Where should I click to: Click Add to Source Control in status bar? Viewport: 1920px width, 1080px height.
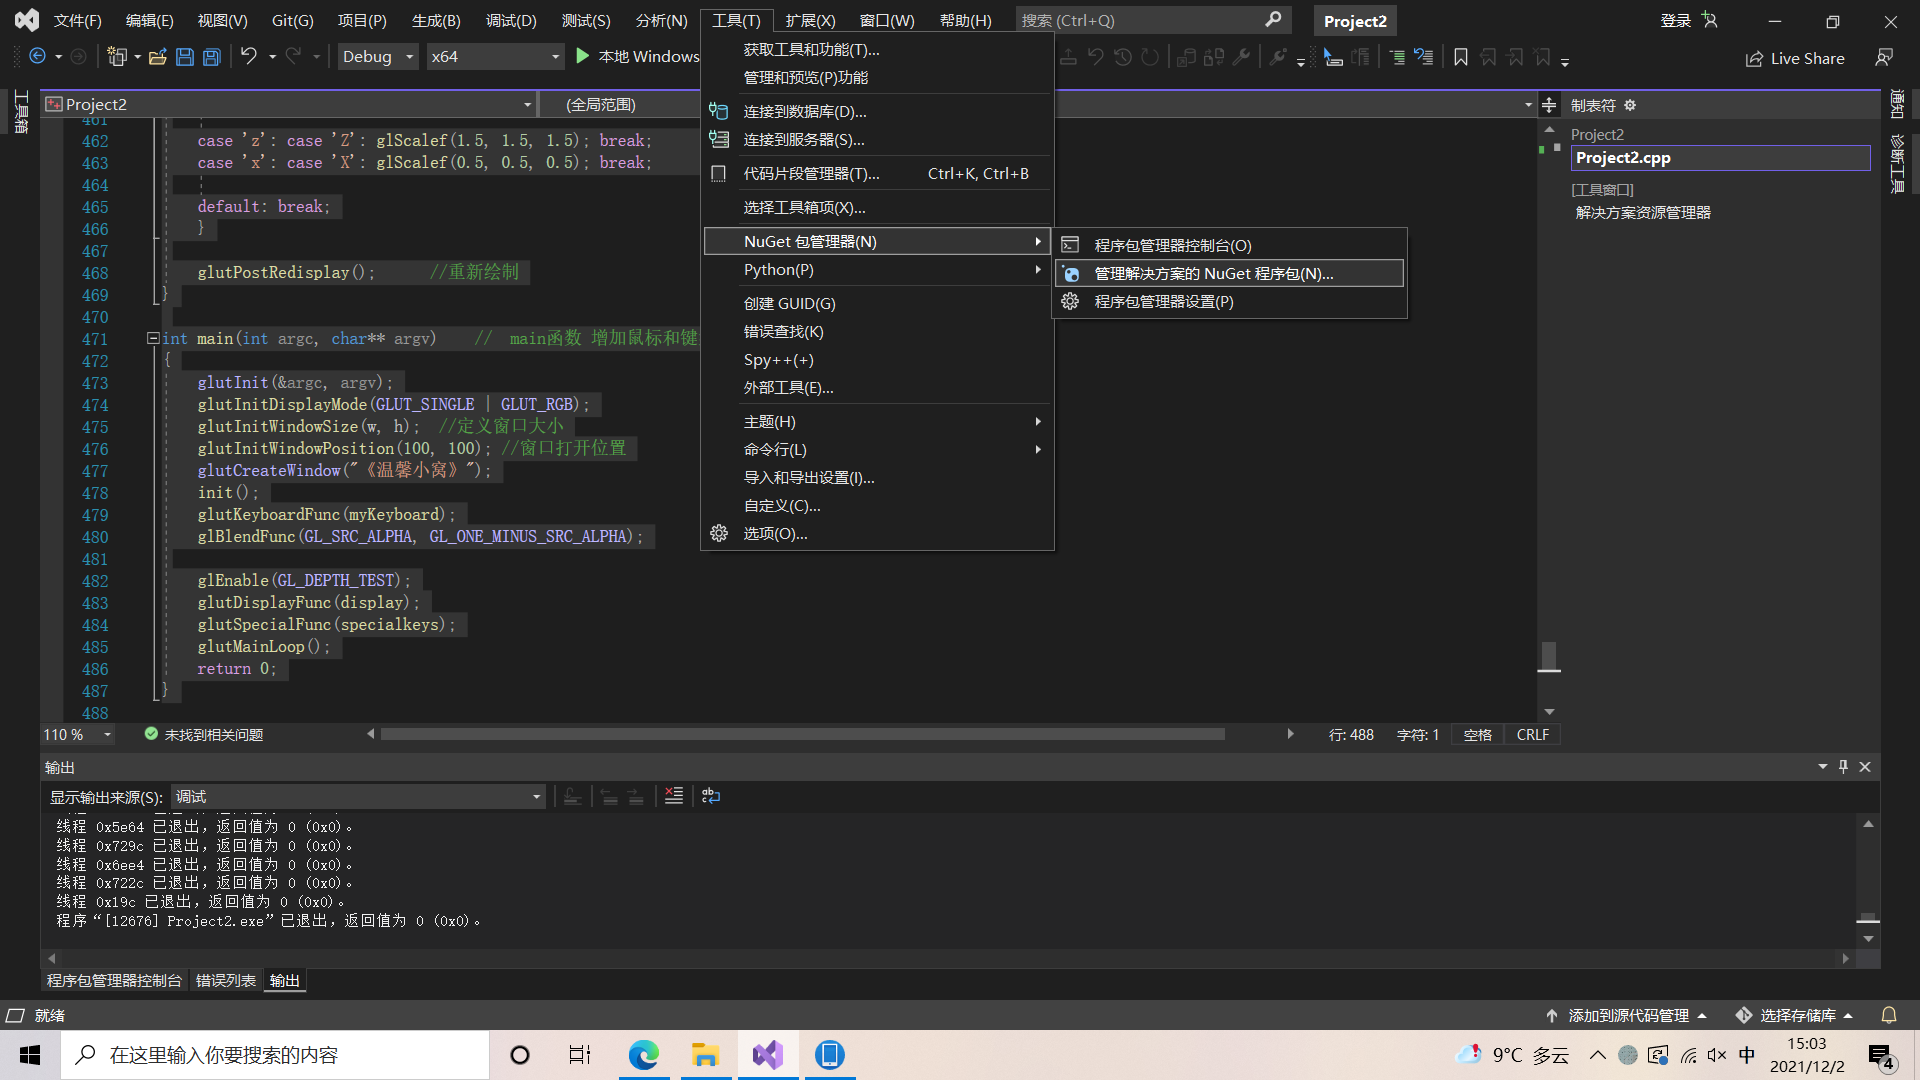pos(1627,1015)
